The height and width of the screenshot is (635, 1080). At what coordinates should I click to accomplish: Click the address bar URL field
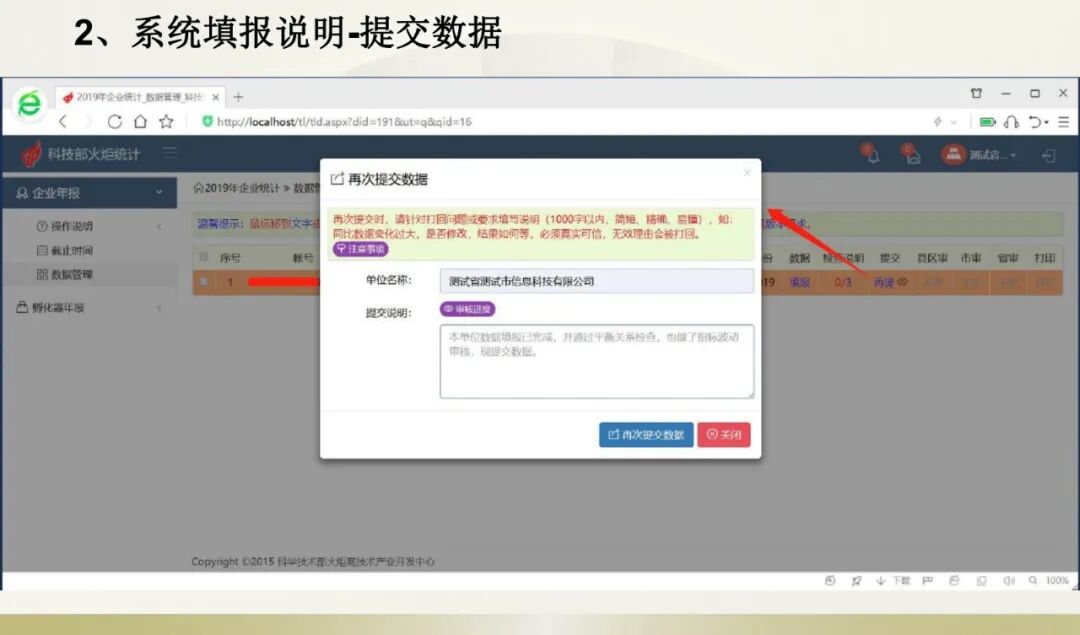[344, 122]
